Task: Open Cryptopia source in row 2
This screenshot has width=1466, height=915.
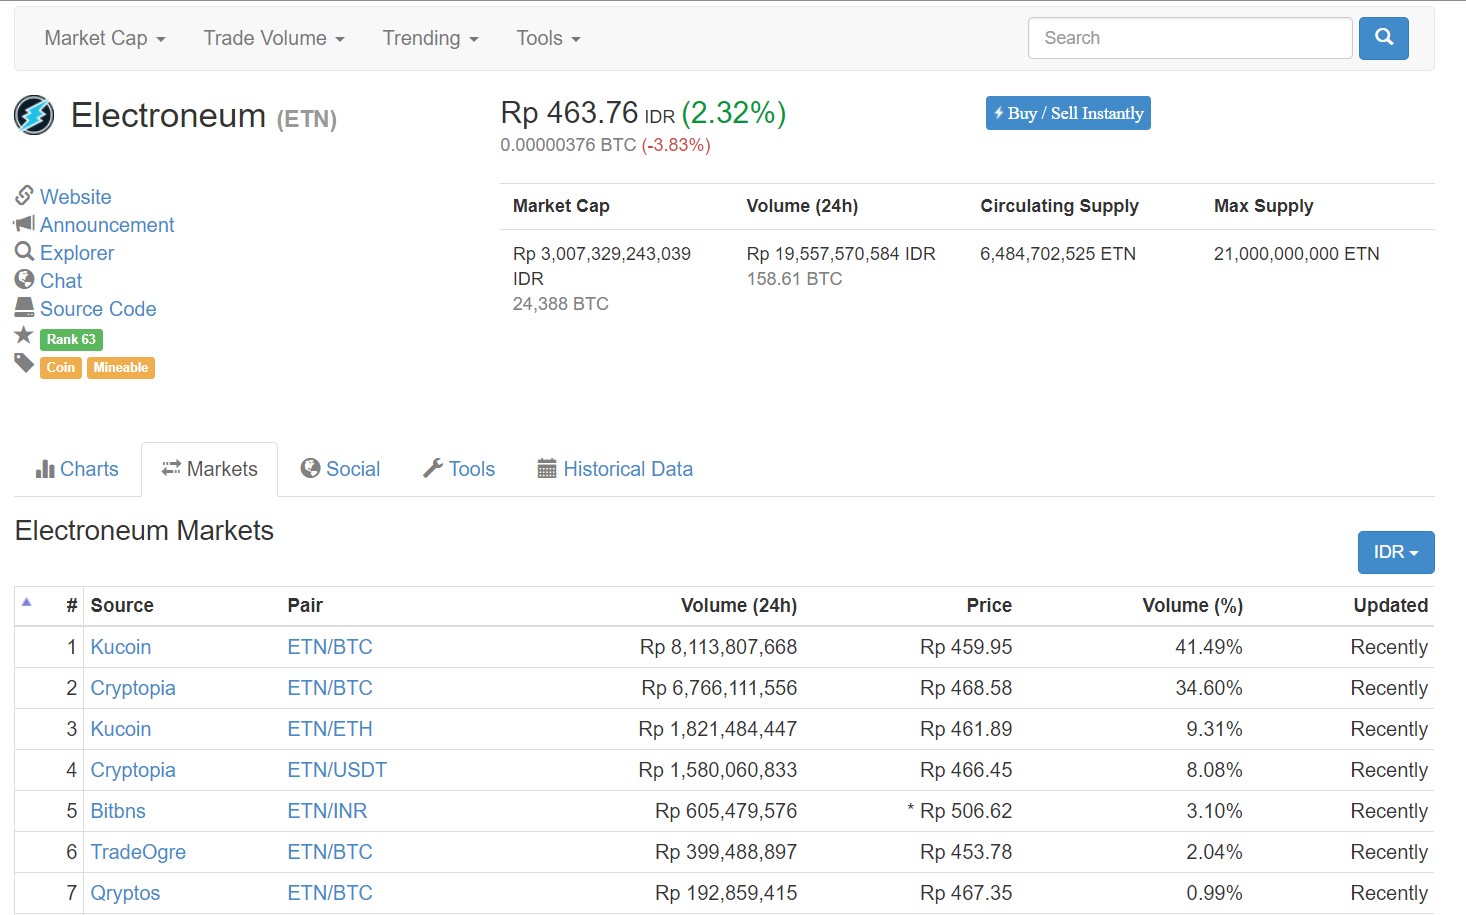Action: (133, 688)
